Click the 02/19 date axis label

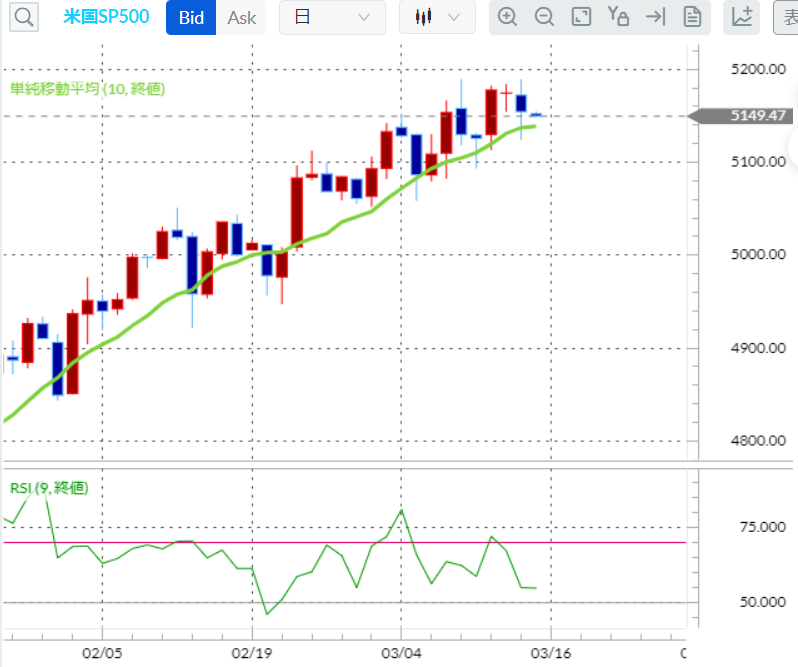coord(252,653)
